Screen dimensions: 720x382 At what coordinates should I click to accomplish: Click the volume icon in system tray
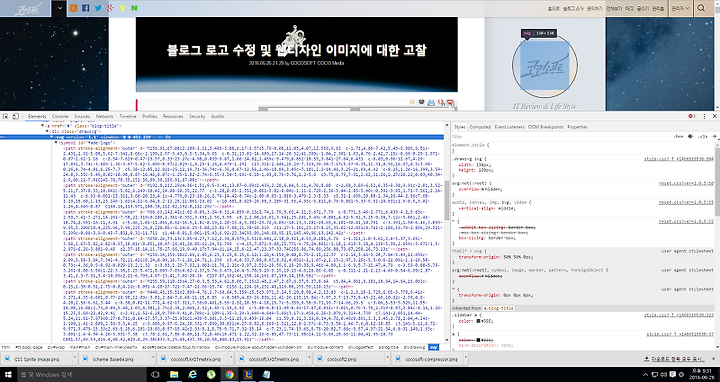click(664, 375)
